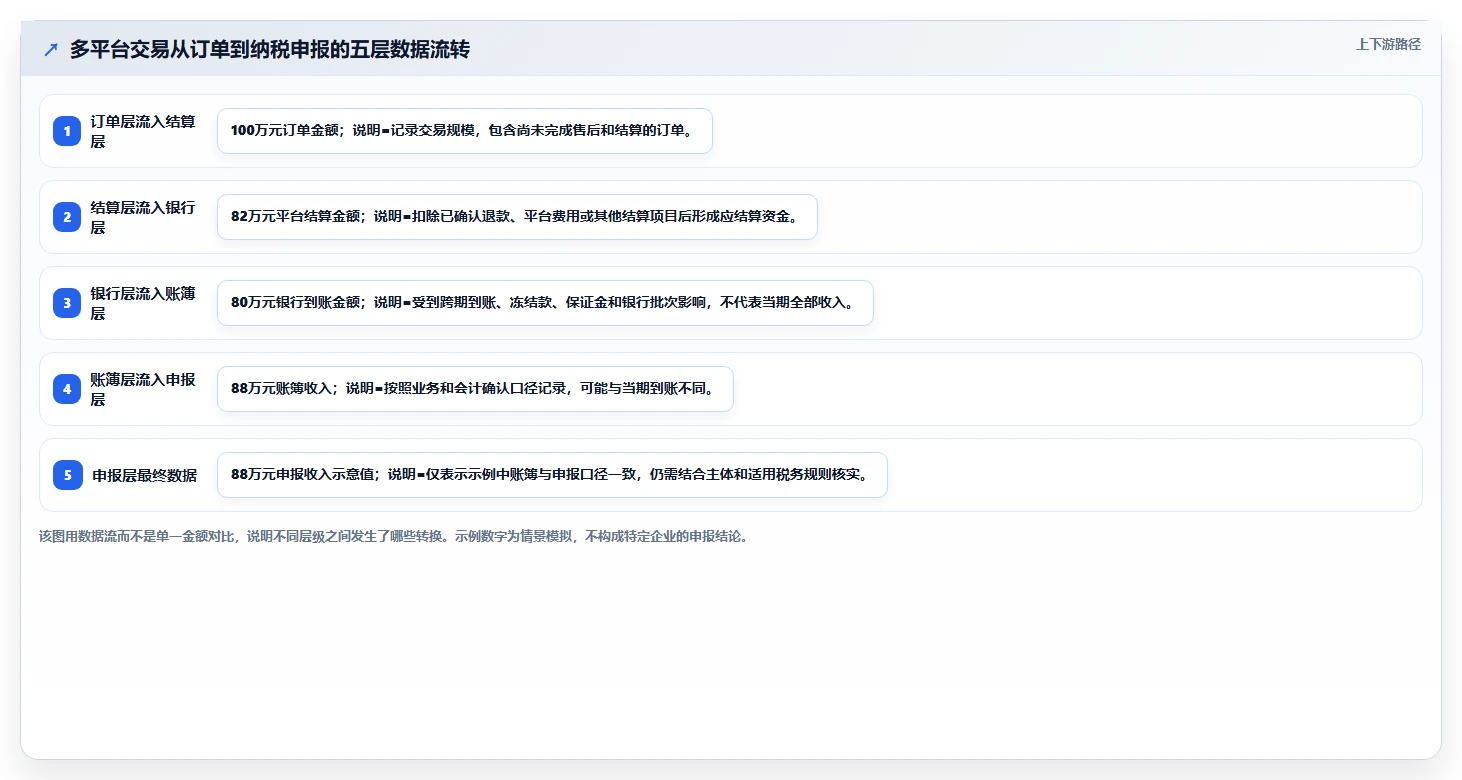
Task: Open the 80万元银行到账金额 description box
Action: pyautogui.click(x=545, y=303)
